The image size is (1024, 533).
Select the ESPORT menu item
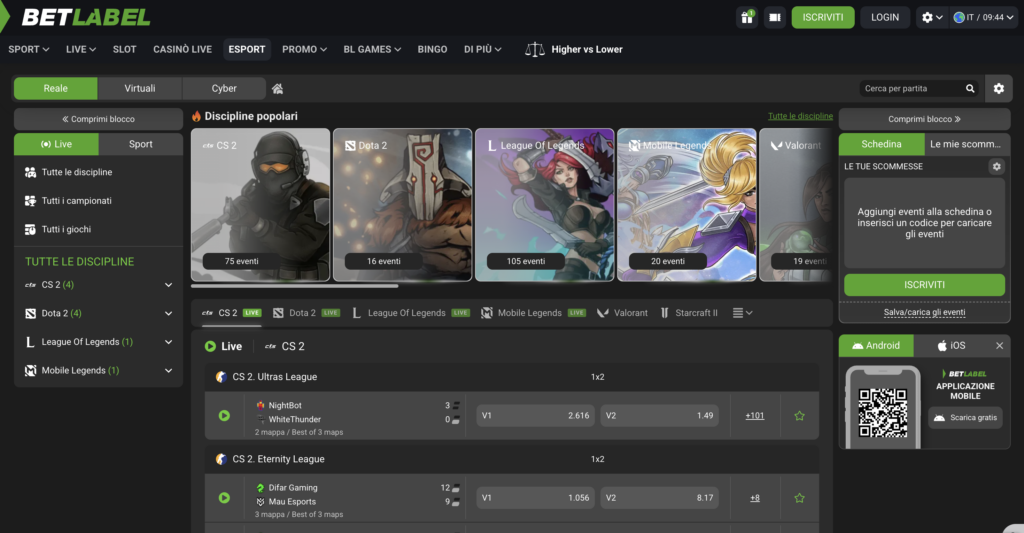(x=247, y=49)
